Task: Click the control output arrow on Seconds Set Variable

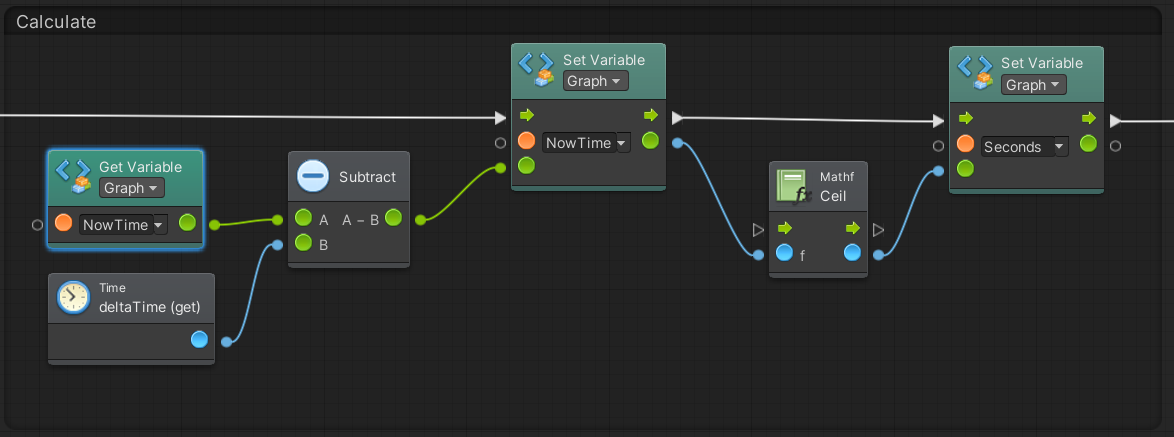Action: [x=1089, y=118]
